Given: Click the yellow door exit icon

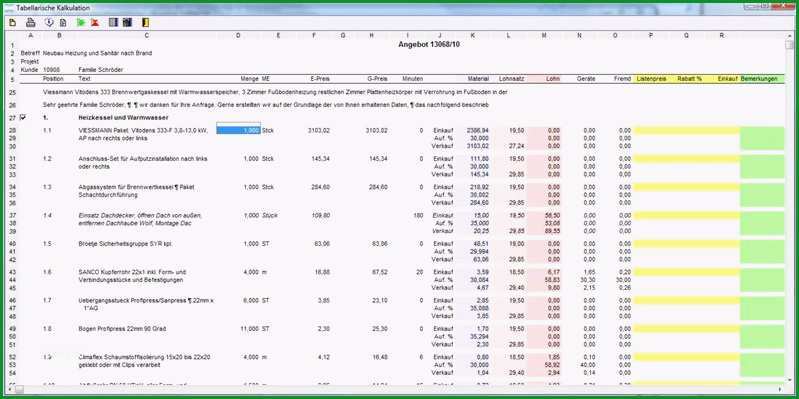Looking at the screenshot, I should point(146,22).
